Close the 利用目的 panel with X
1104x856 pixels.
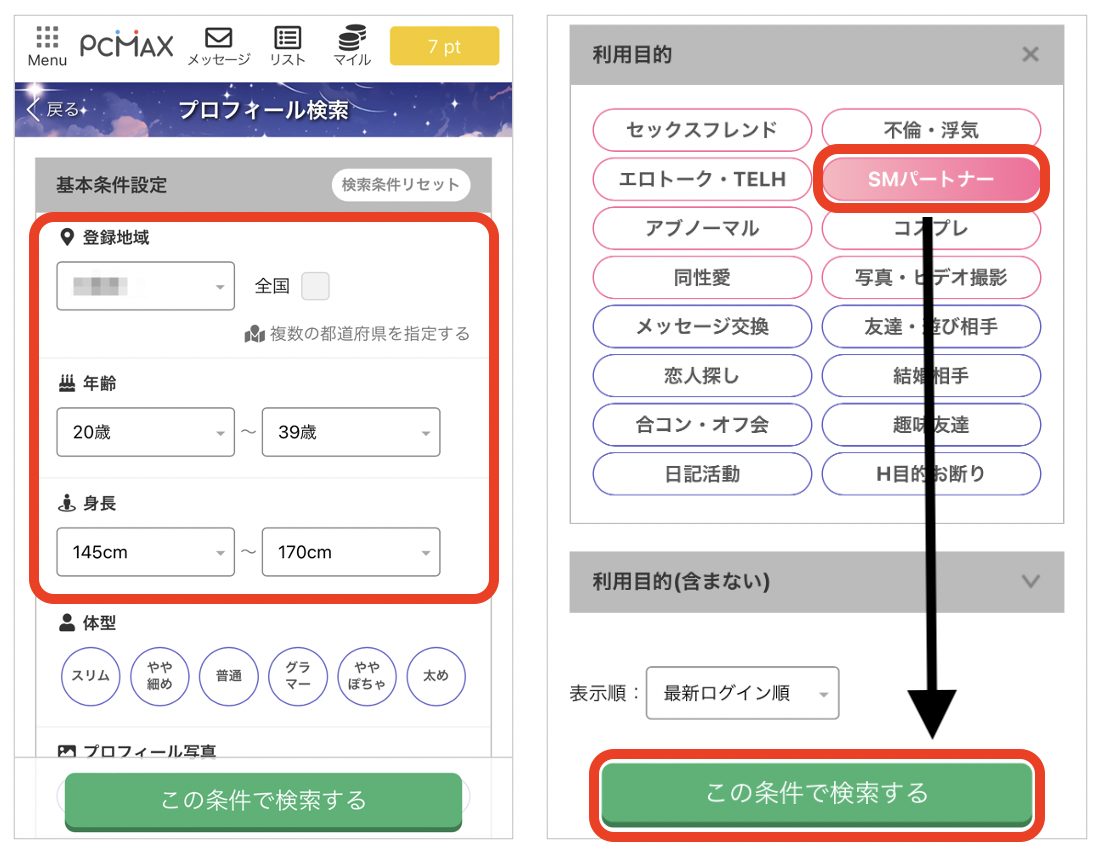pyautogui.click(x=1030, y=54)
